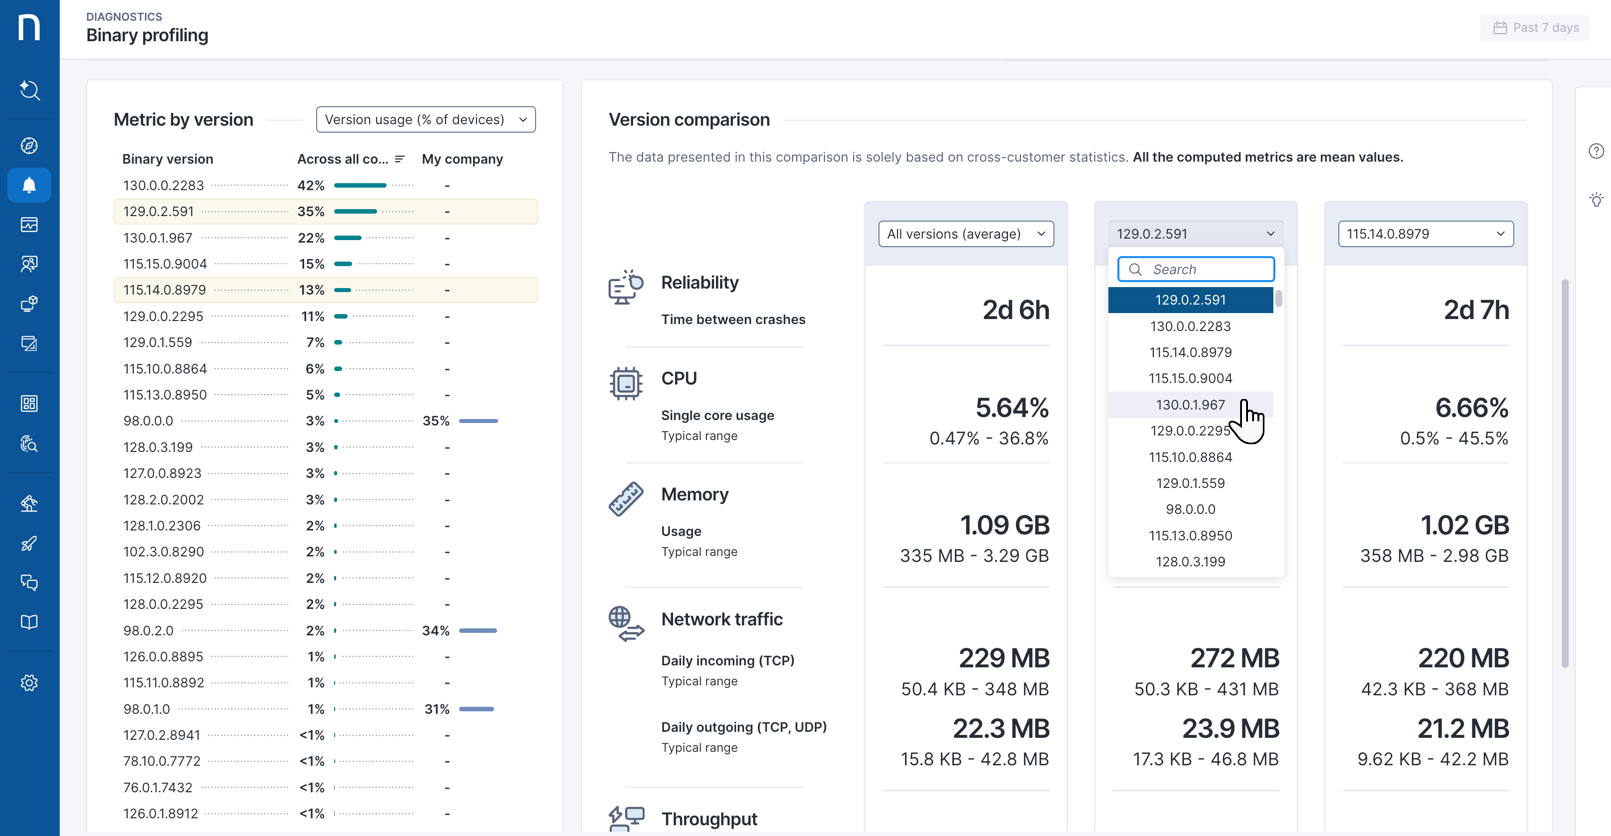Choose 115.15.0.9004 in the dropdown list
Screen dimensions: 1611x836
point(1190,378)
